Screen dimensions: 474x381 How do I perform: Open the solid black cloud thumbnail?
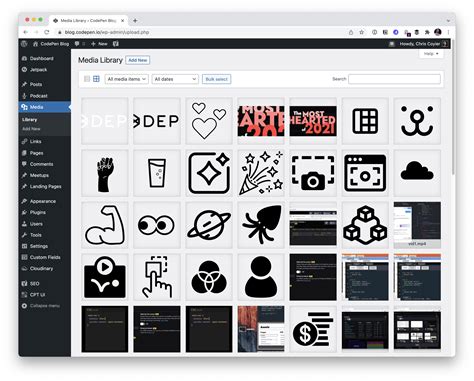coord(417,173)
